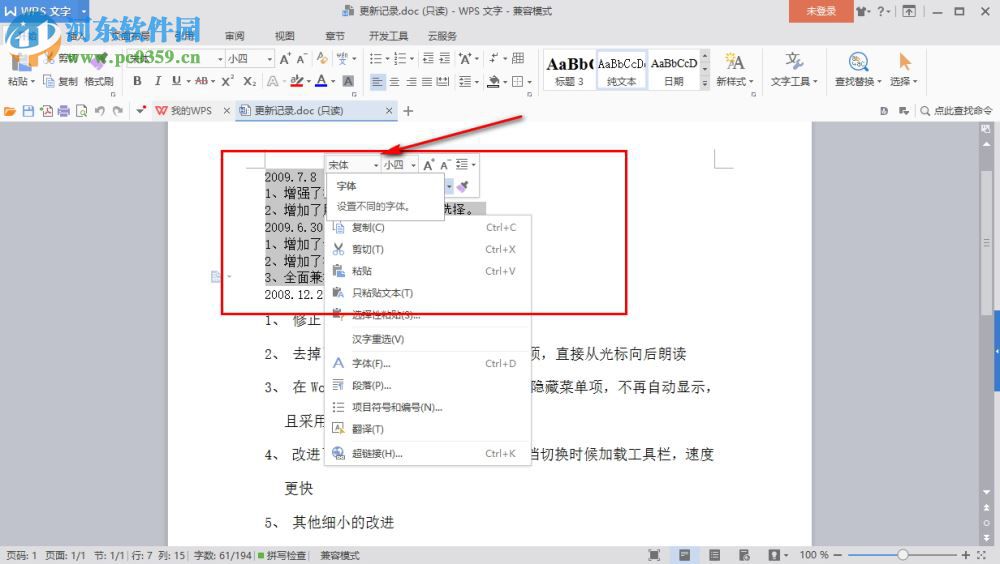Toggle character shading button

coord(348,81)
